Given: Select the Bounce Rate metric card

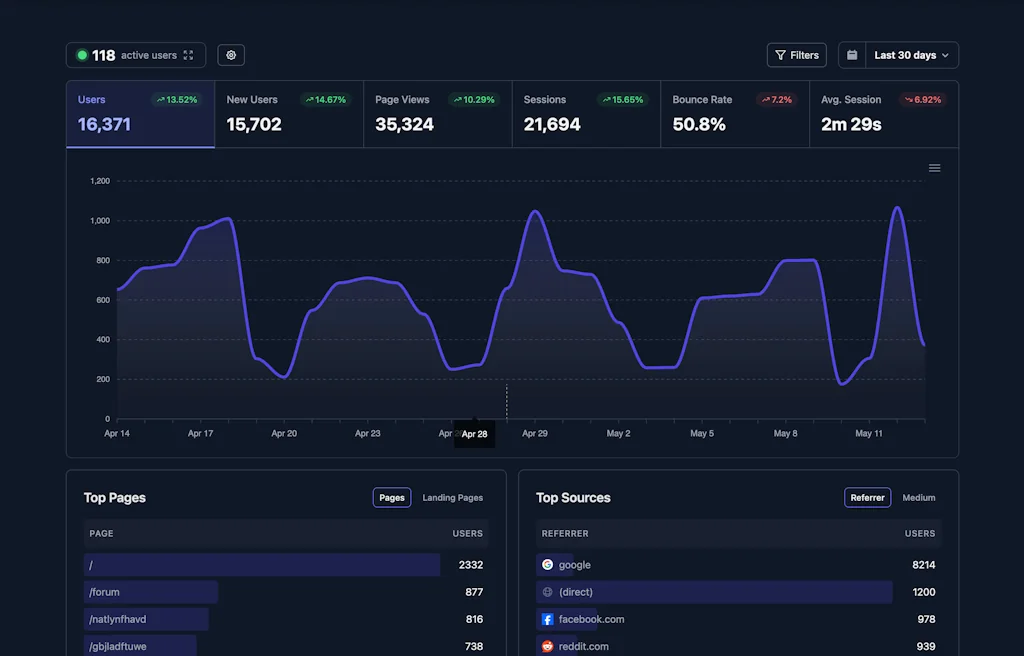Looking at the screenshot, I should coord(734,113).
